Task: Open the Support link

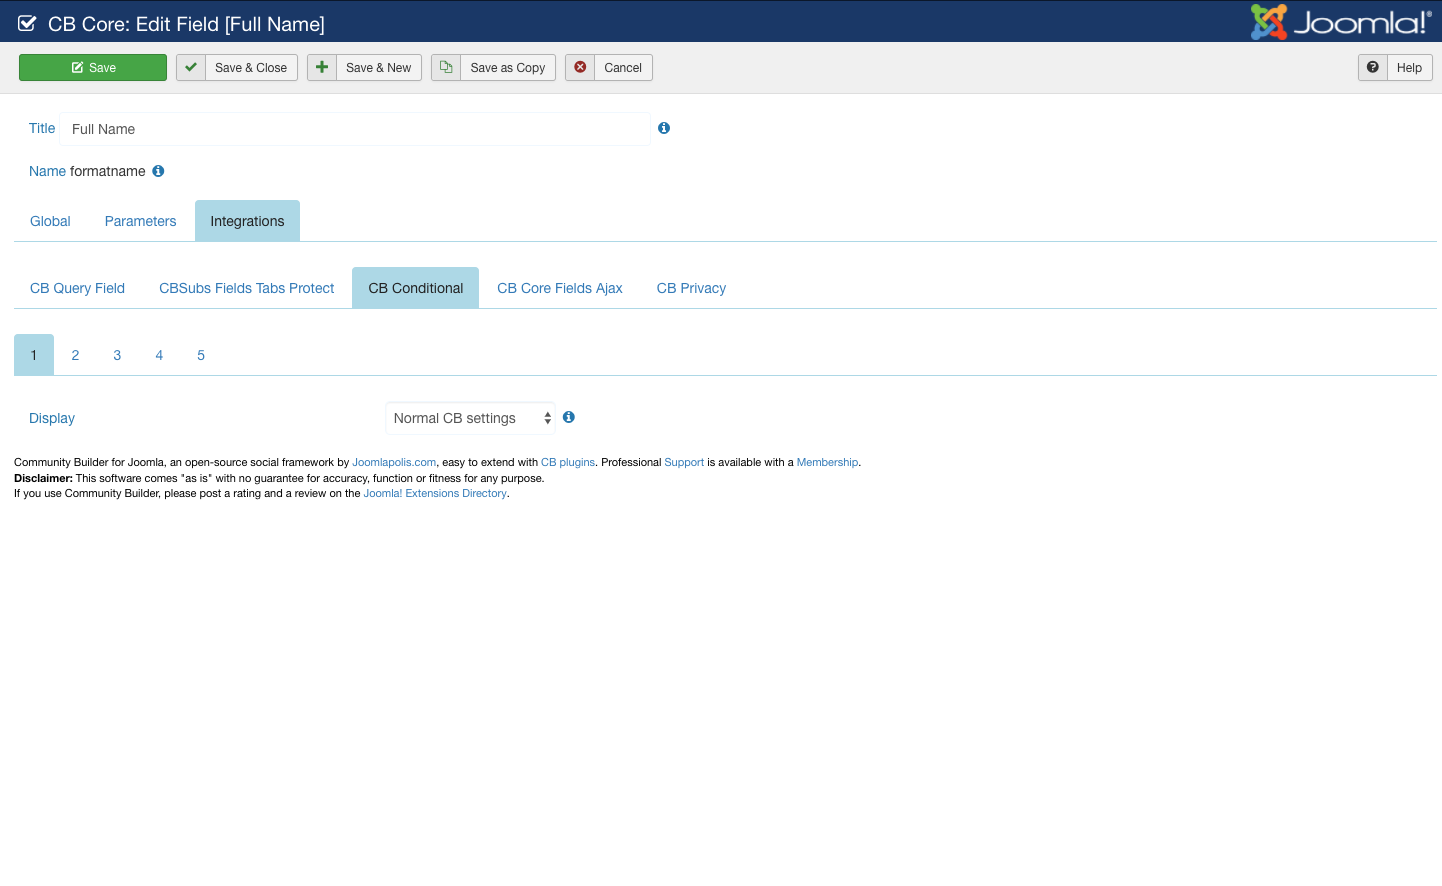Action: pyautogui.click(x=684, y=462)
